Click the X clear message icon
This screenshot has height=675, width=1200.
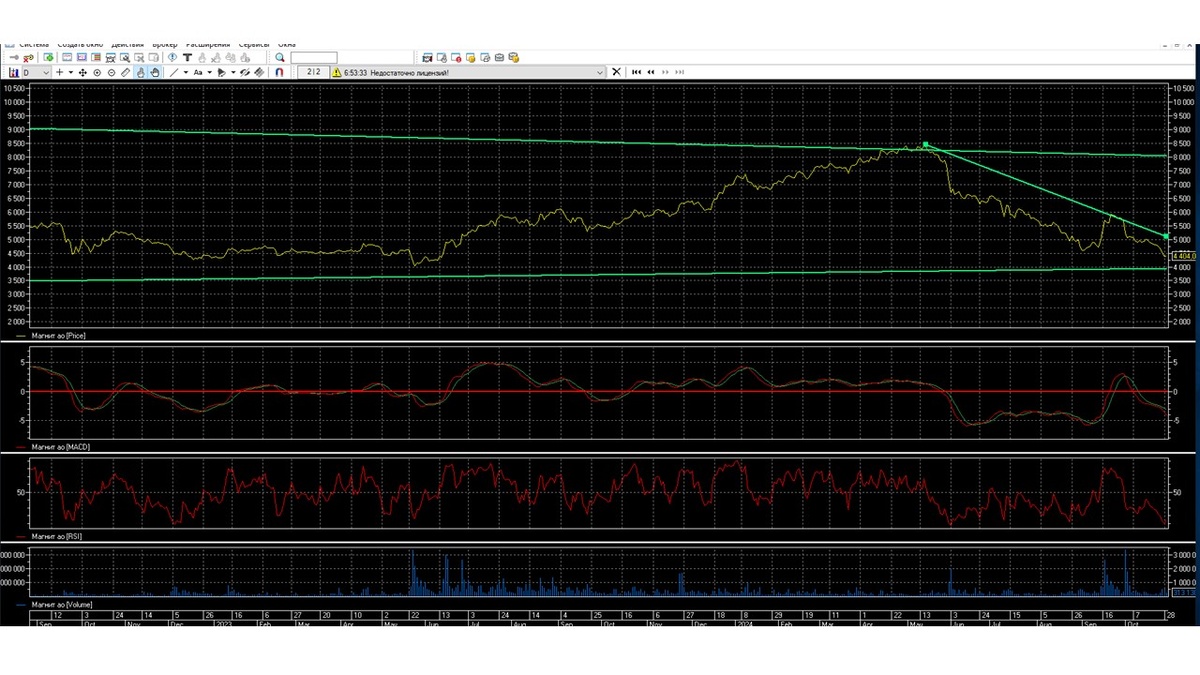click(617, 72)
